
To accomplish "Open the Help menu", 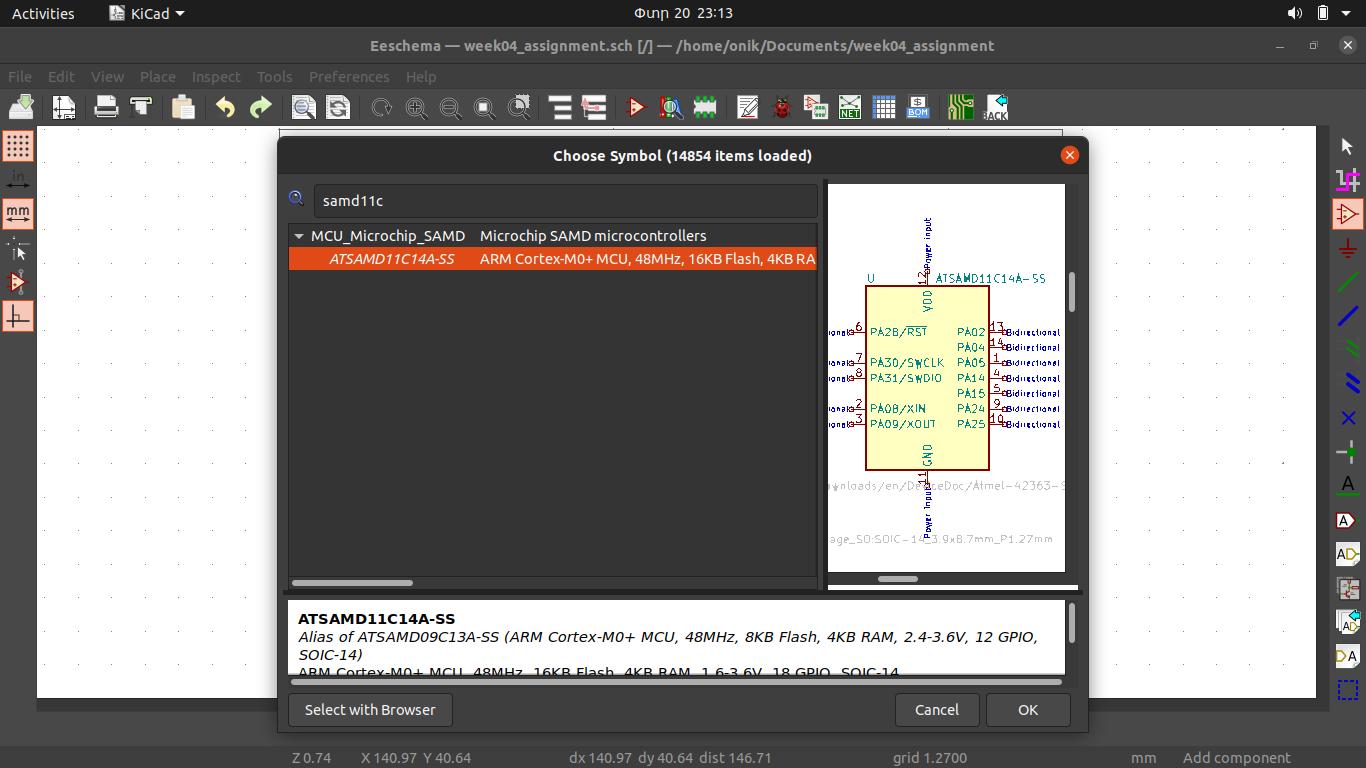I will coord(421,76).
